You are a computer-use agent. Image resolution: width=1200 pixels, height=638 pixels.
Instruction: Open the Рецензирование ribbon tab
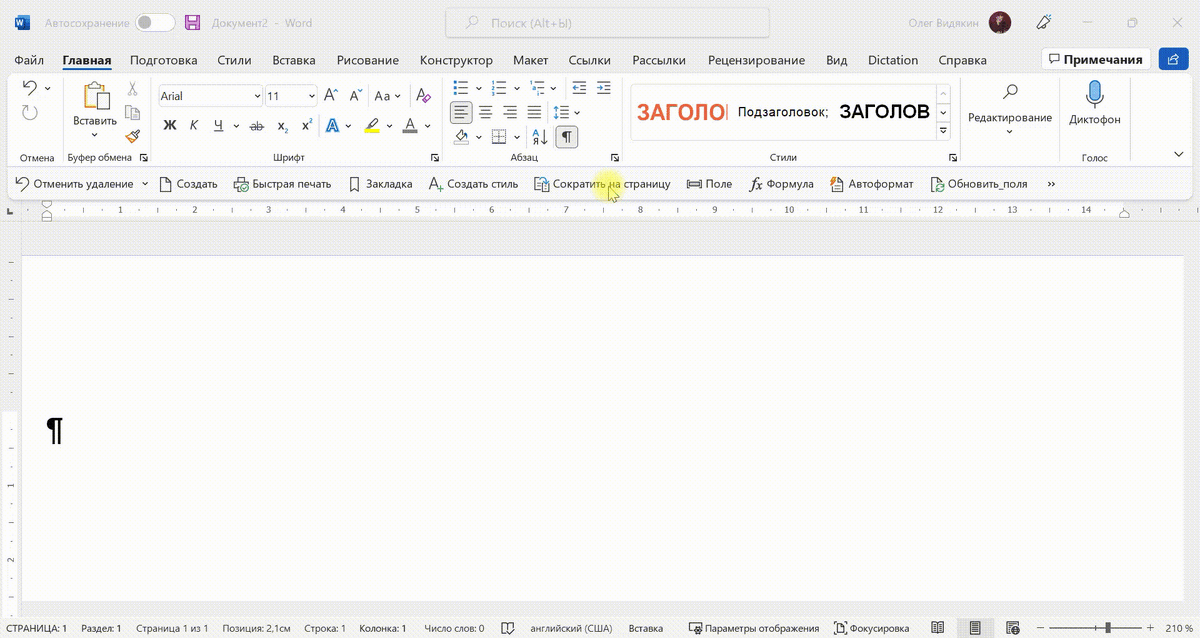pos(756,60)
